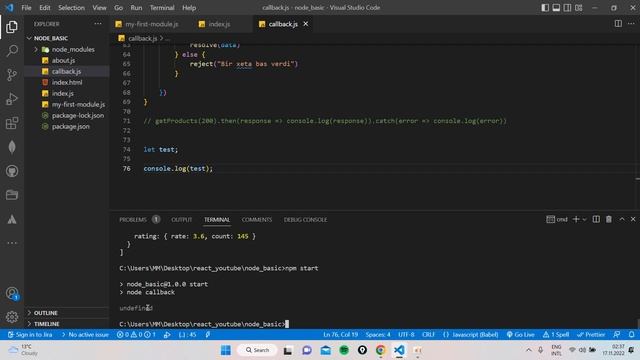640x360 pixels.
Task: Open errors and warnings status indicator
Action: click(x=136, y=334)
